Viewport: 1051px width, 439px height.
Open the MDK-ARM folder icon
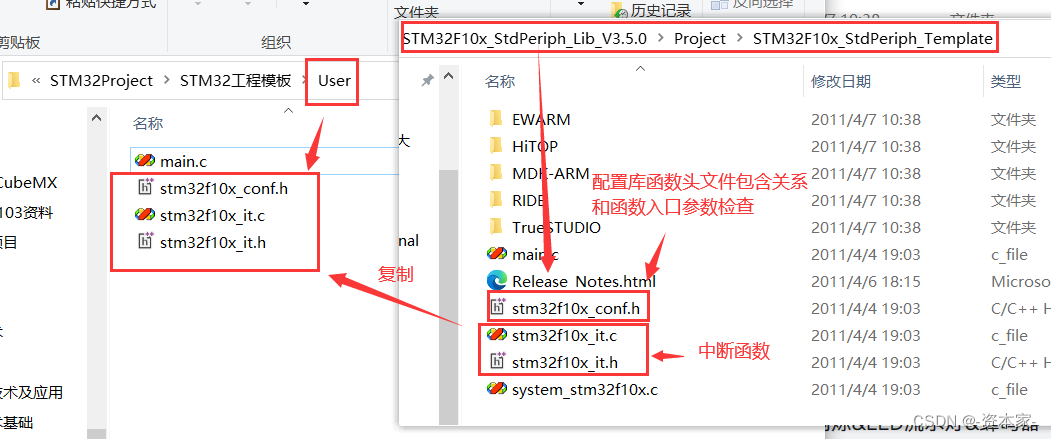[496, 174]
